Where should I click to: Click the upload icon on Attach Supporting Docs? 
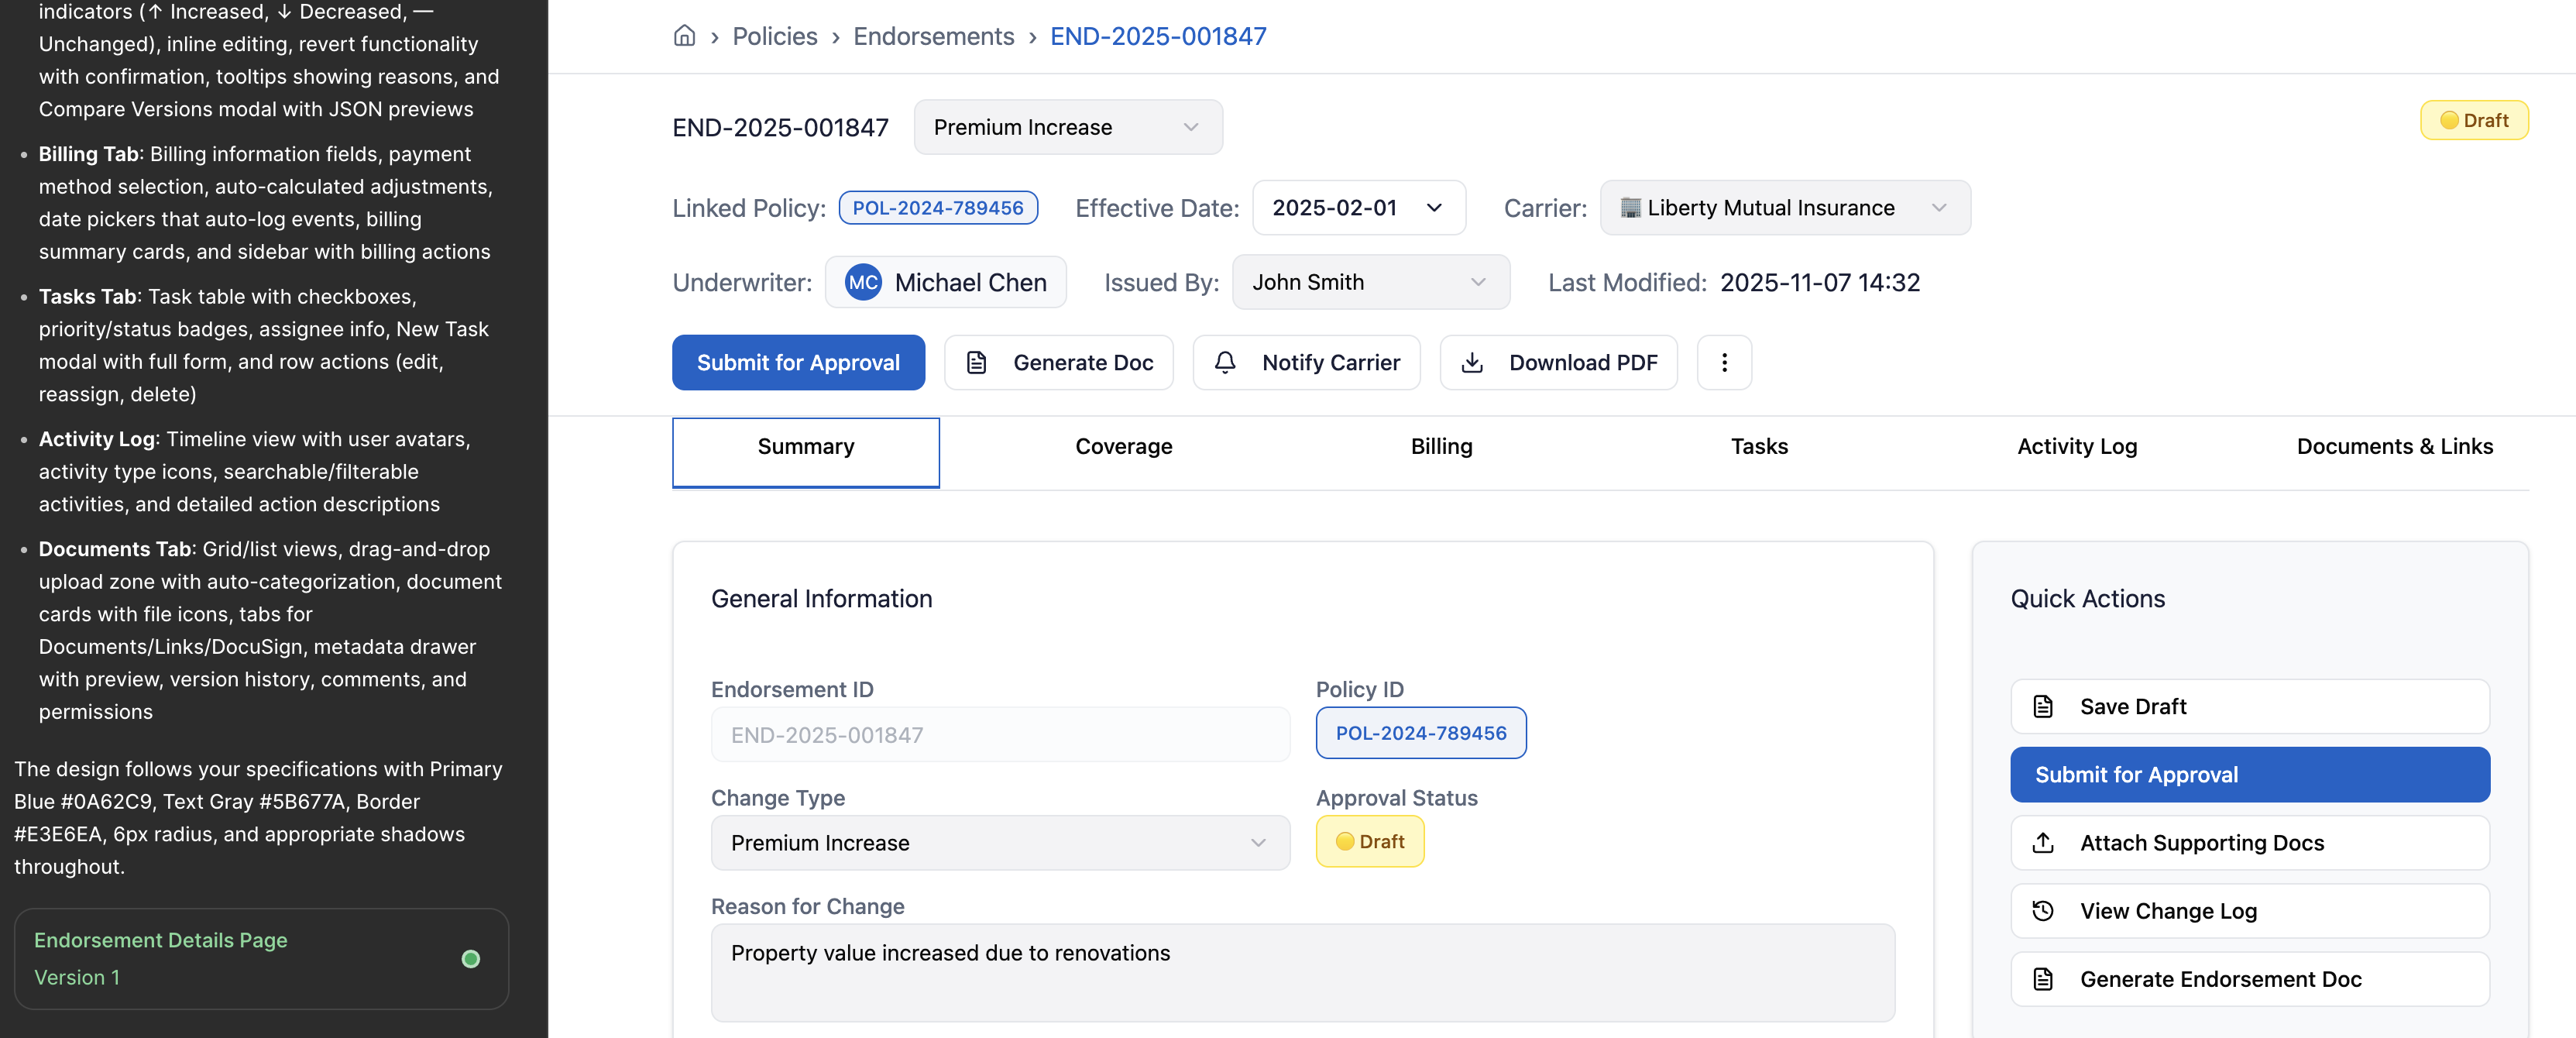[x=2045, y=842]
